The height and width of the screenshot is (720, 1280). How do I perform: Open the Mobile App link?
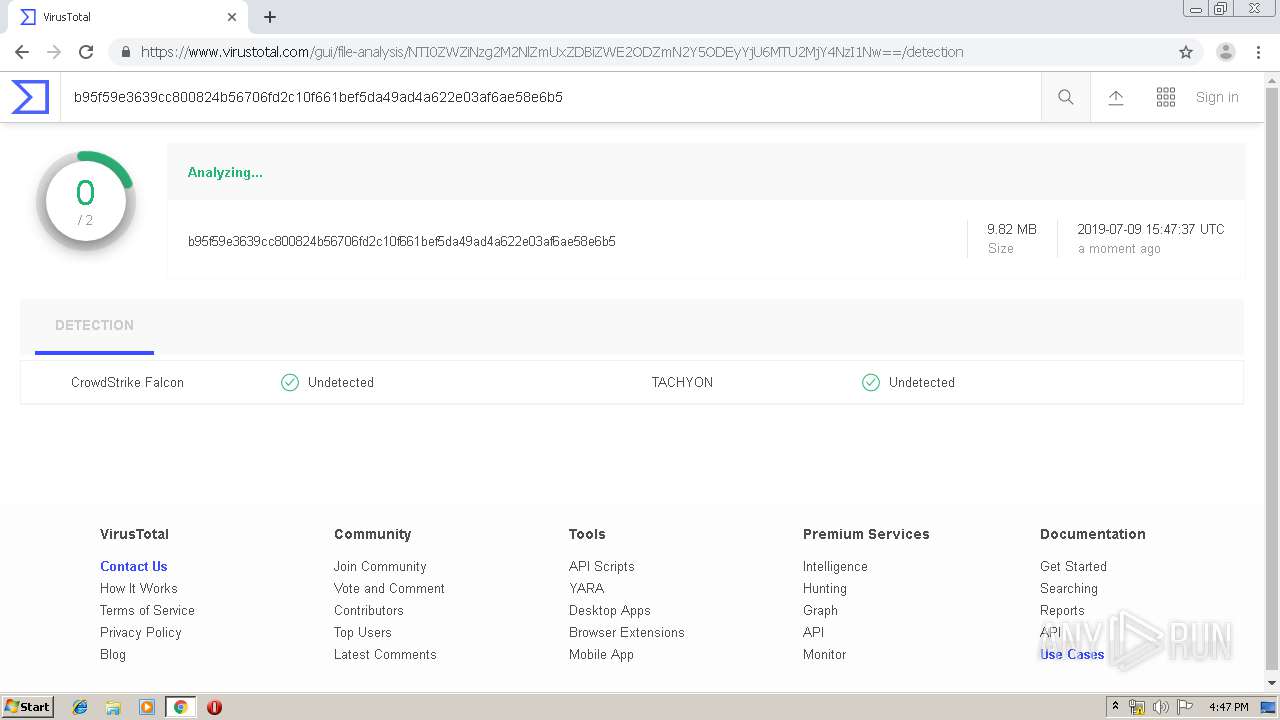click(x=601, y=654)
